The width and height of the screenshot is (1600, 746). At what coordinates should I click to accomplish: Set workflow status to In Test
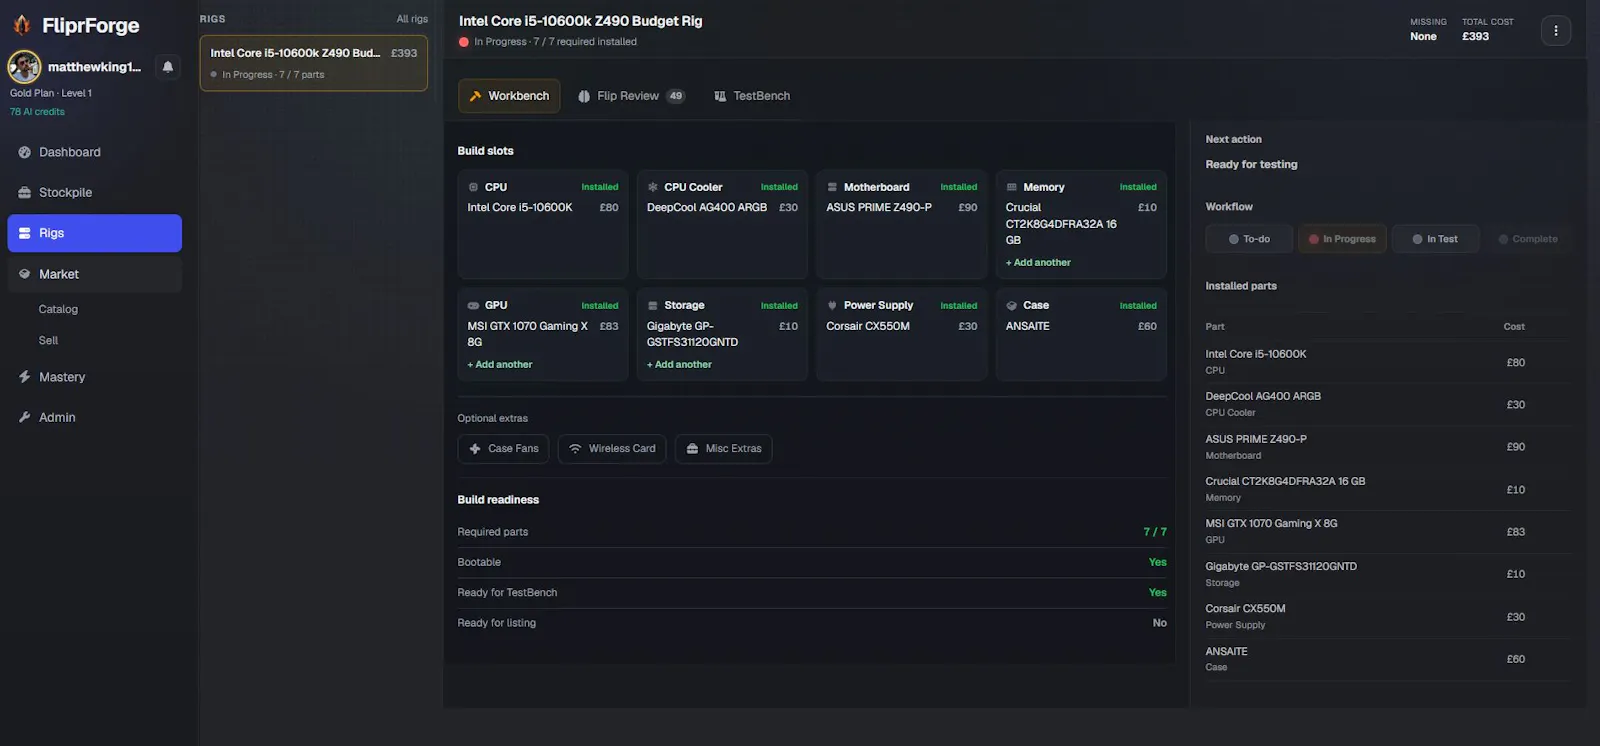1435,239
